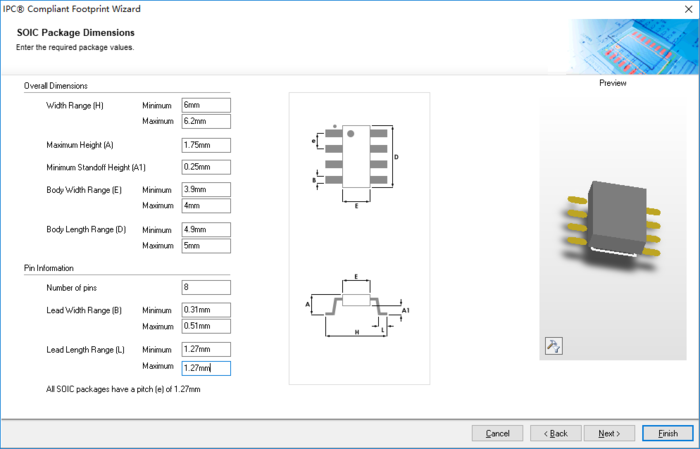Click the Maximum Height (A) input
This screenshot has width=700, height=449.
click(x=205, y=145)
